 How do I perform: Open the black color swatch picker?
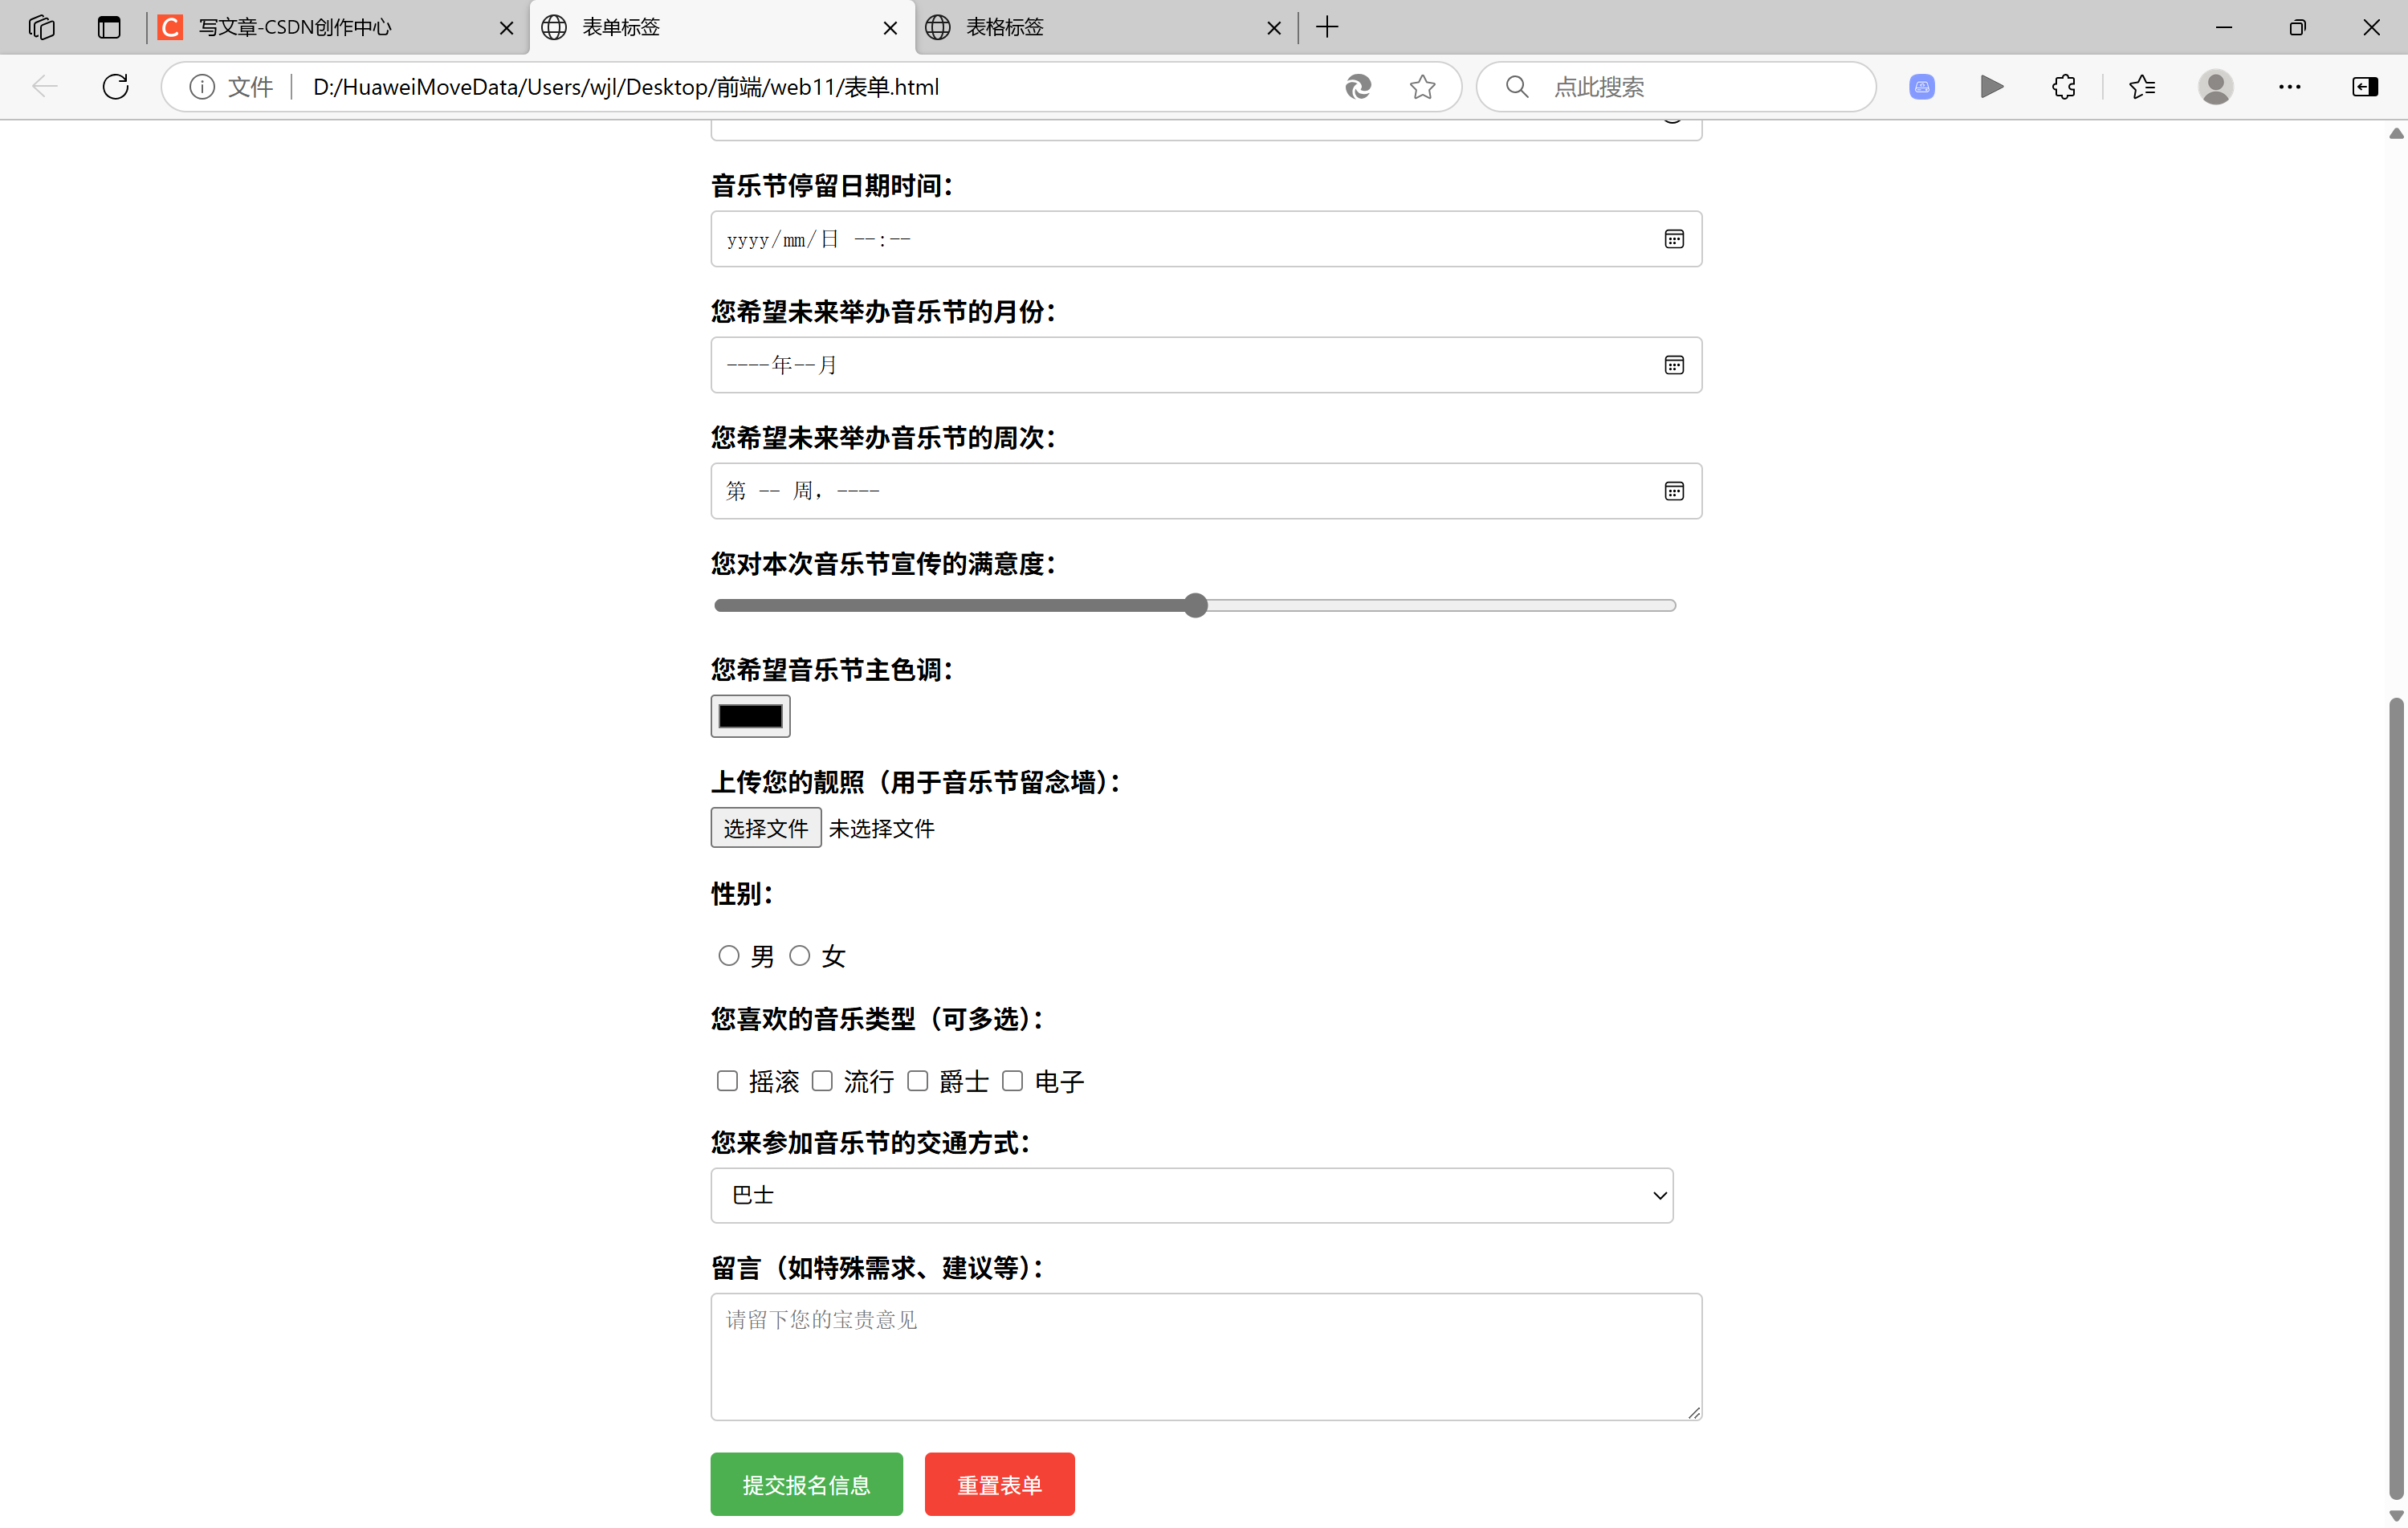(750, 716)
